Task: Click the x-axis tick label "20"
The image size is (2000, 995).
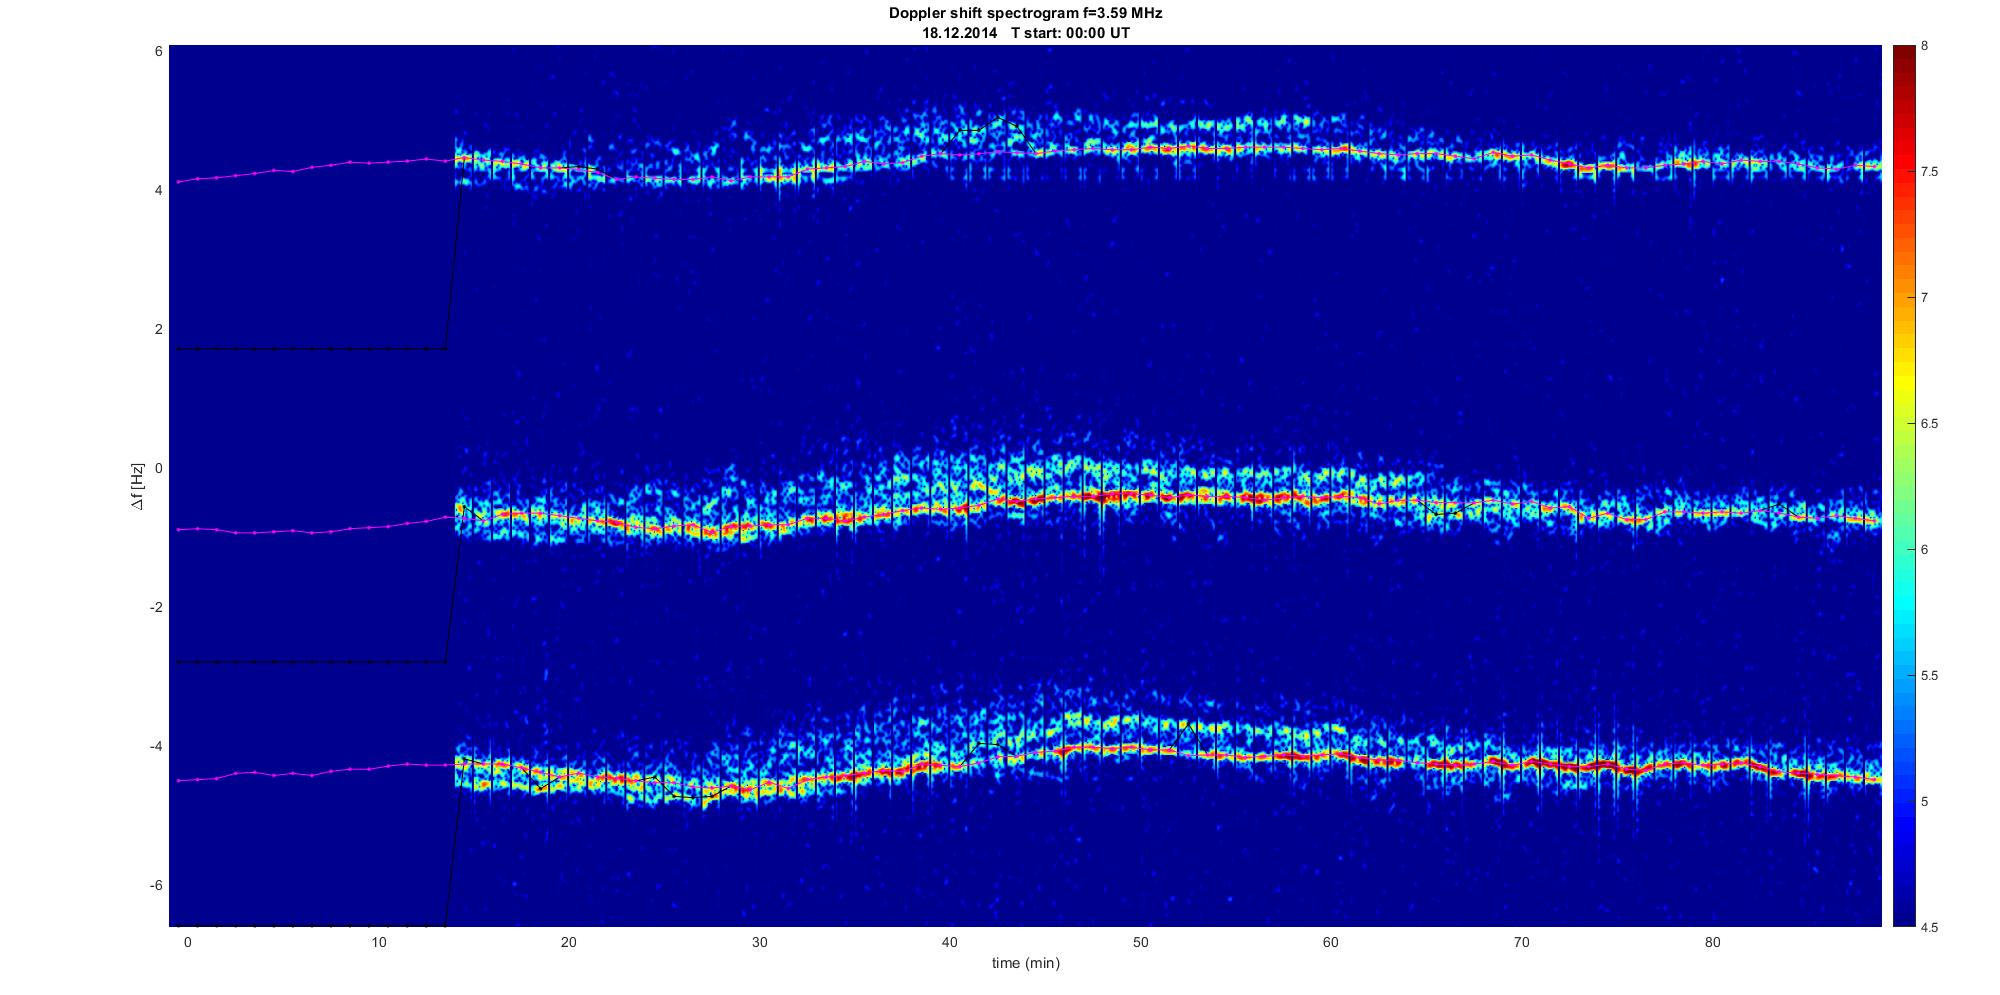Action: [x=568, y=942]
